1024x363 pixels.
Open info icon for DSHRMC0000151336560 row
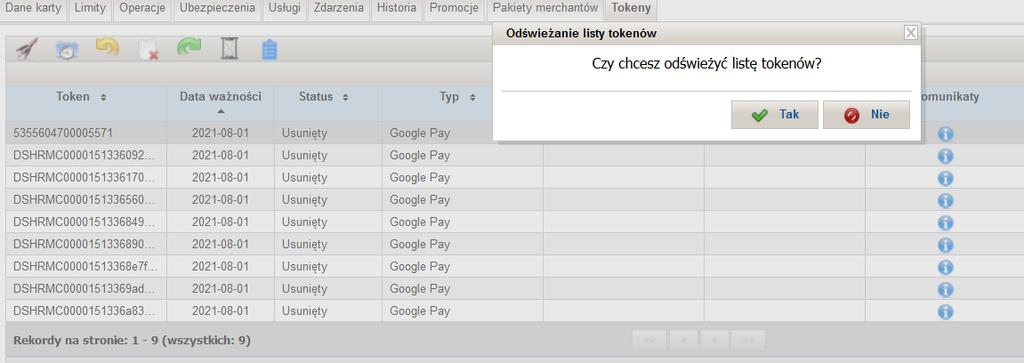(945, 200)
